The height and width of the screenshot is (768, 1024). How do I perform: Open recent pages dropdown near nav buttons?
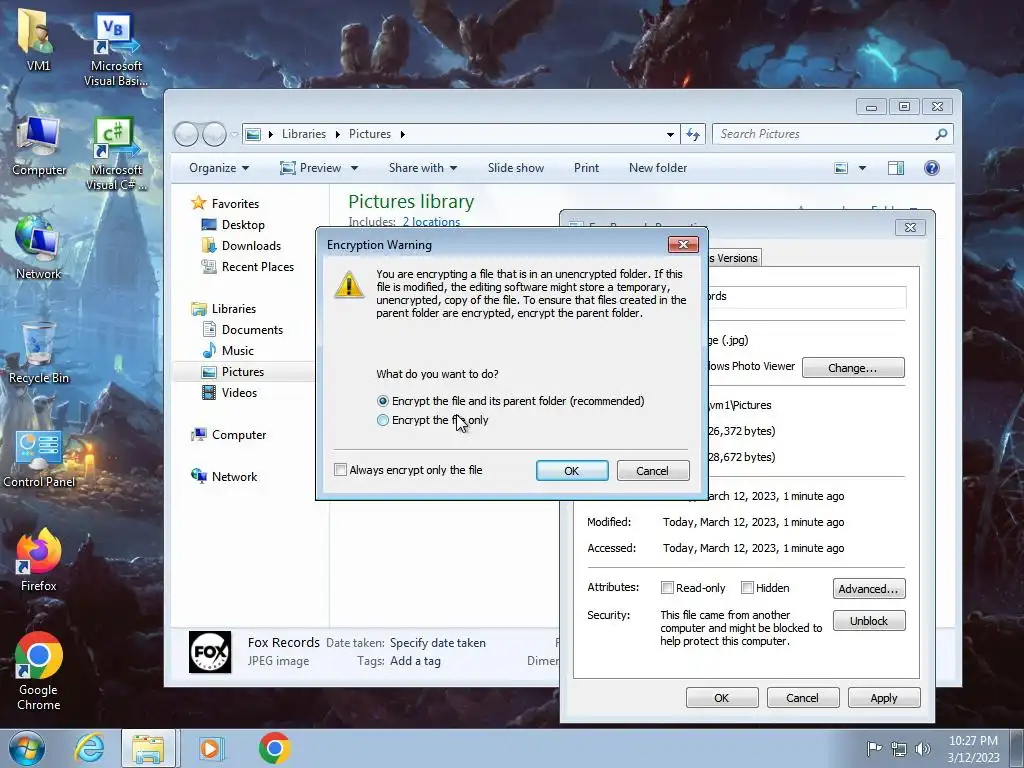tap(234, 135)
